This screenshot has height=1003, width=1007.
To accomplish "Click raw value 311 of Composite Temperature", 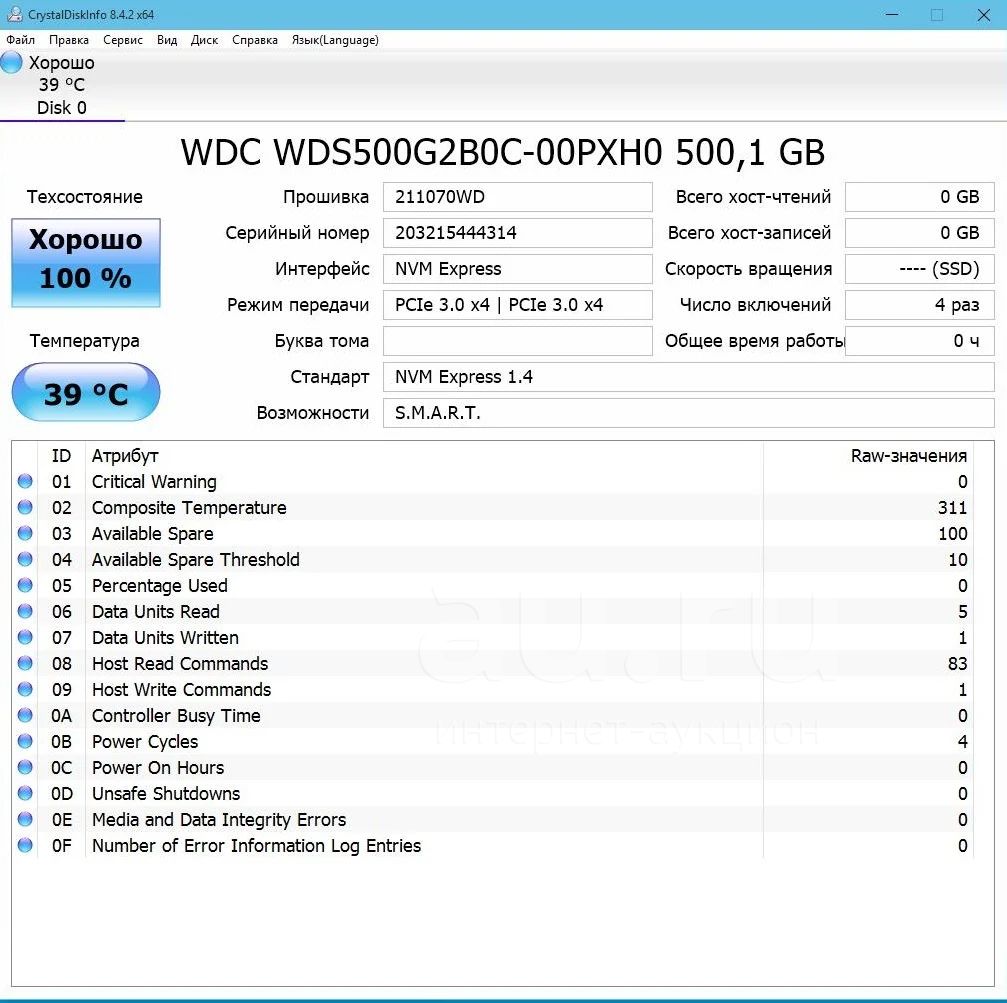I will click(952, 508).
